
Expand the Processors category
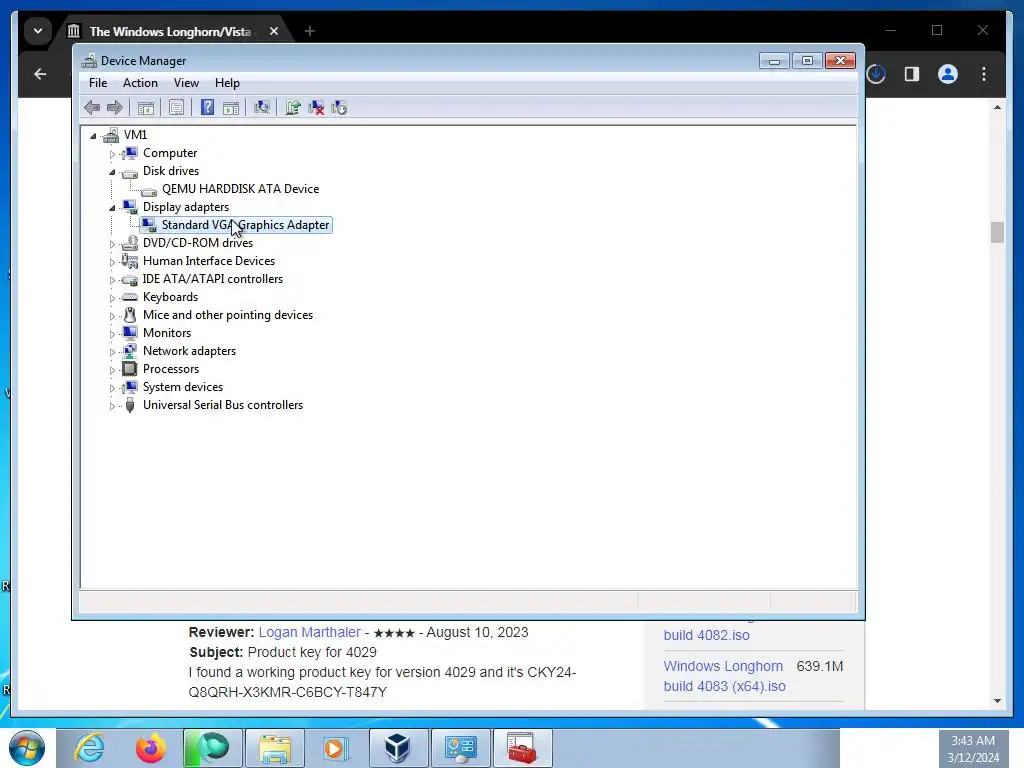point(112,370)
